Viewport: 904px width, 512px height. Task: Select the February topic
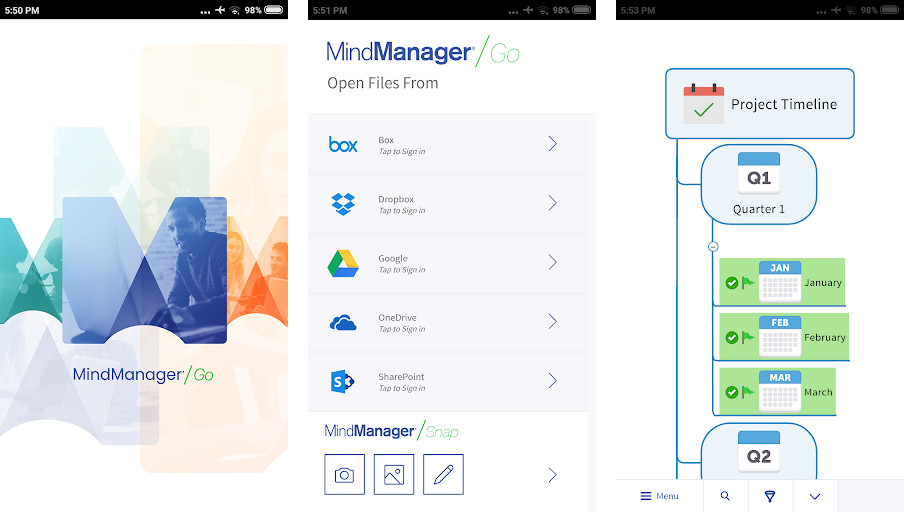point(784,337)
